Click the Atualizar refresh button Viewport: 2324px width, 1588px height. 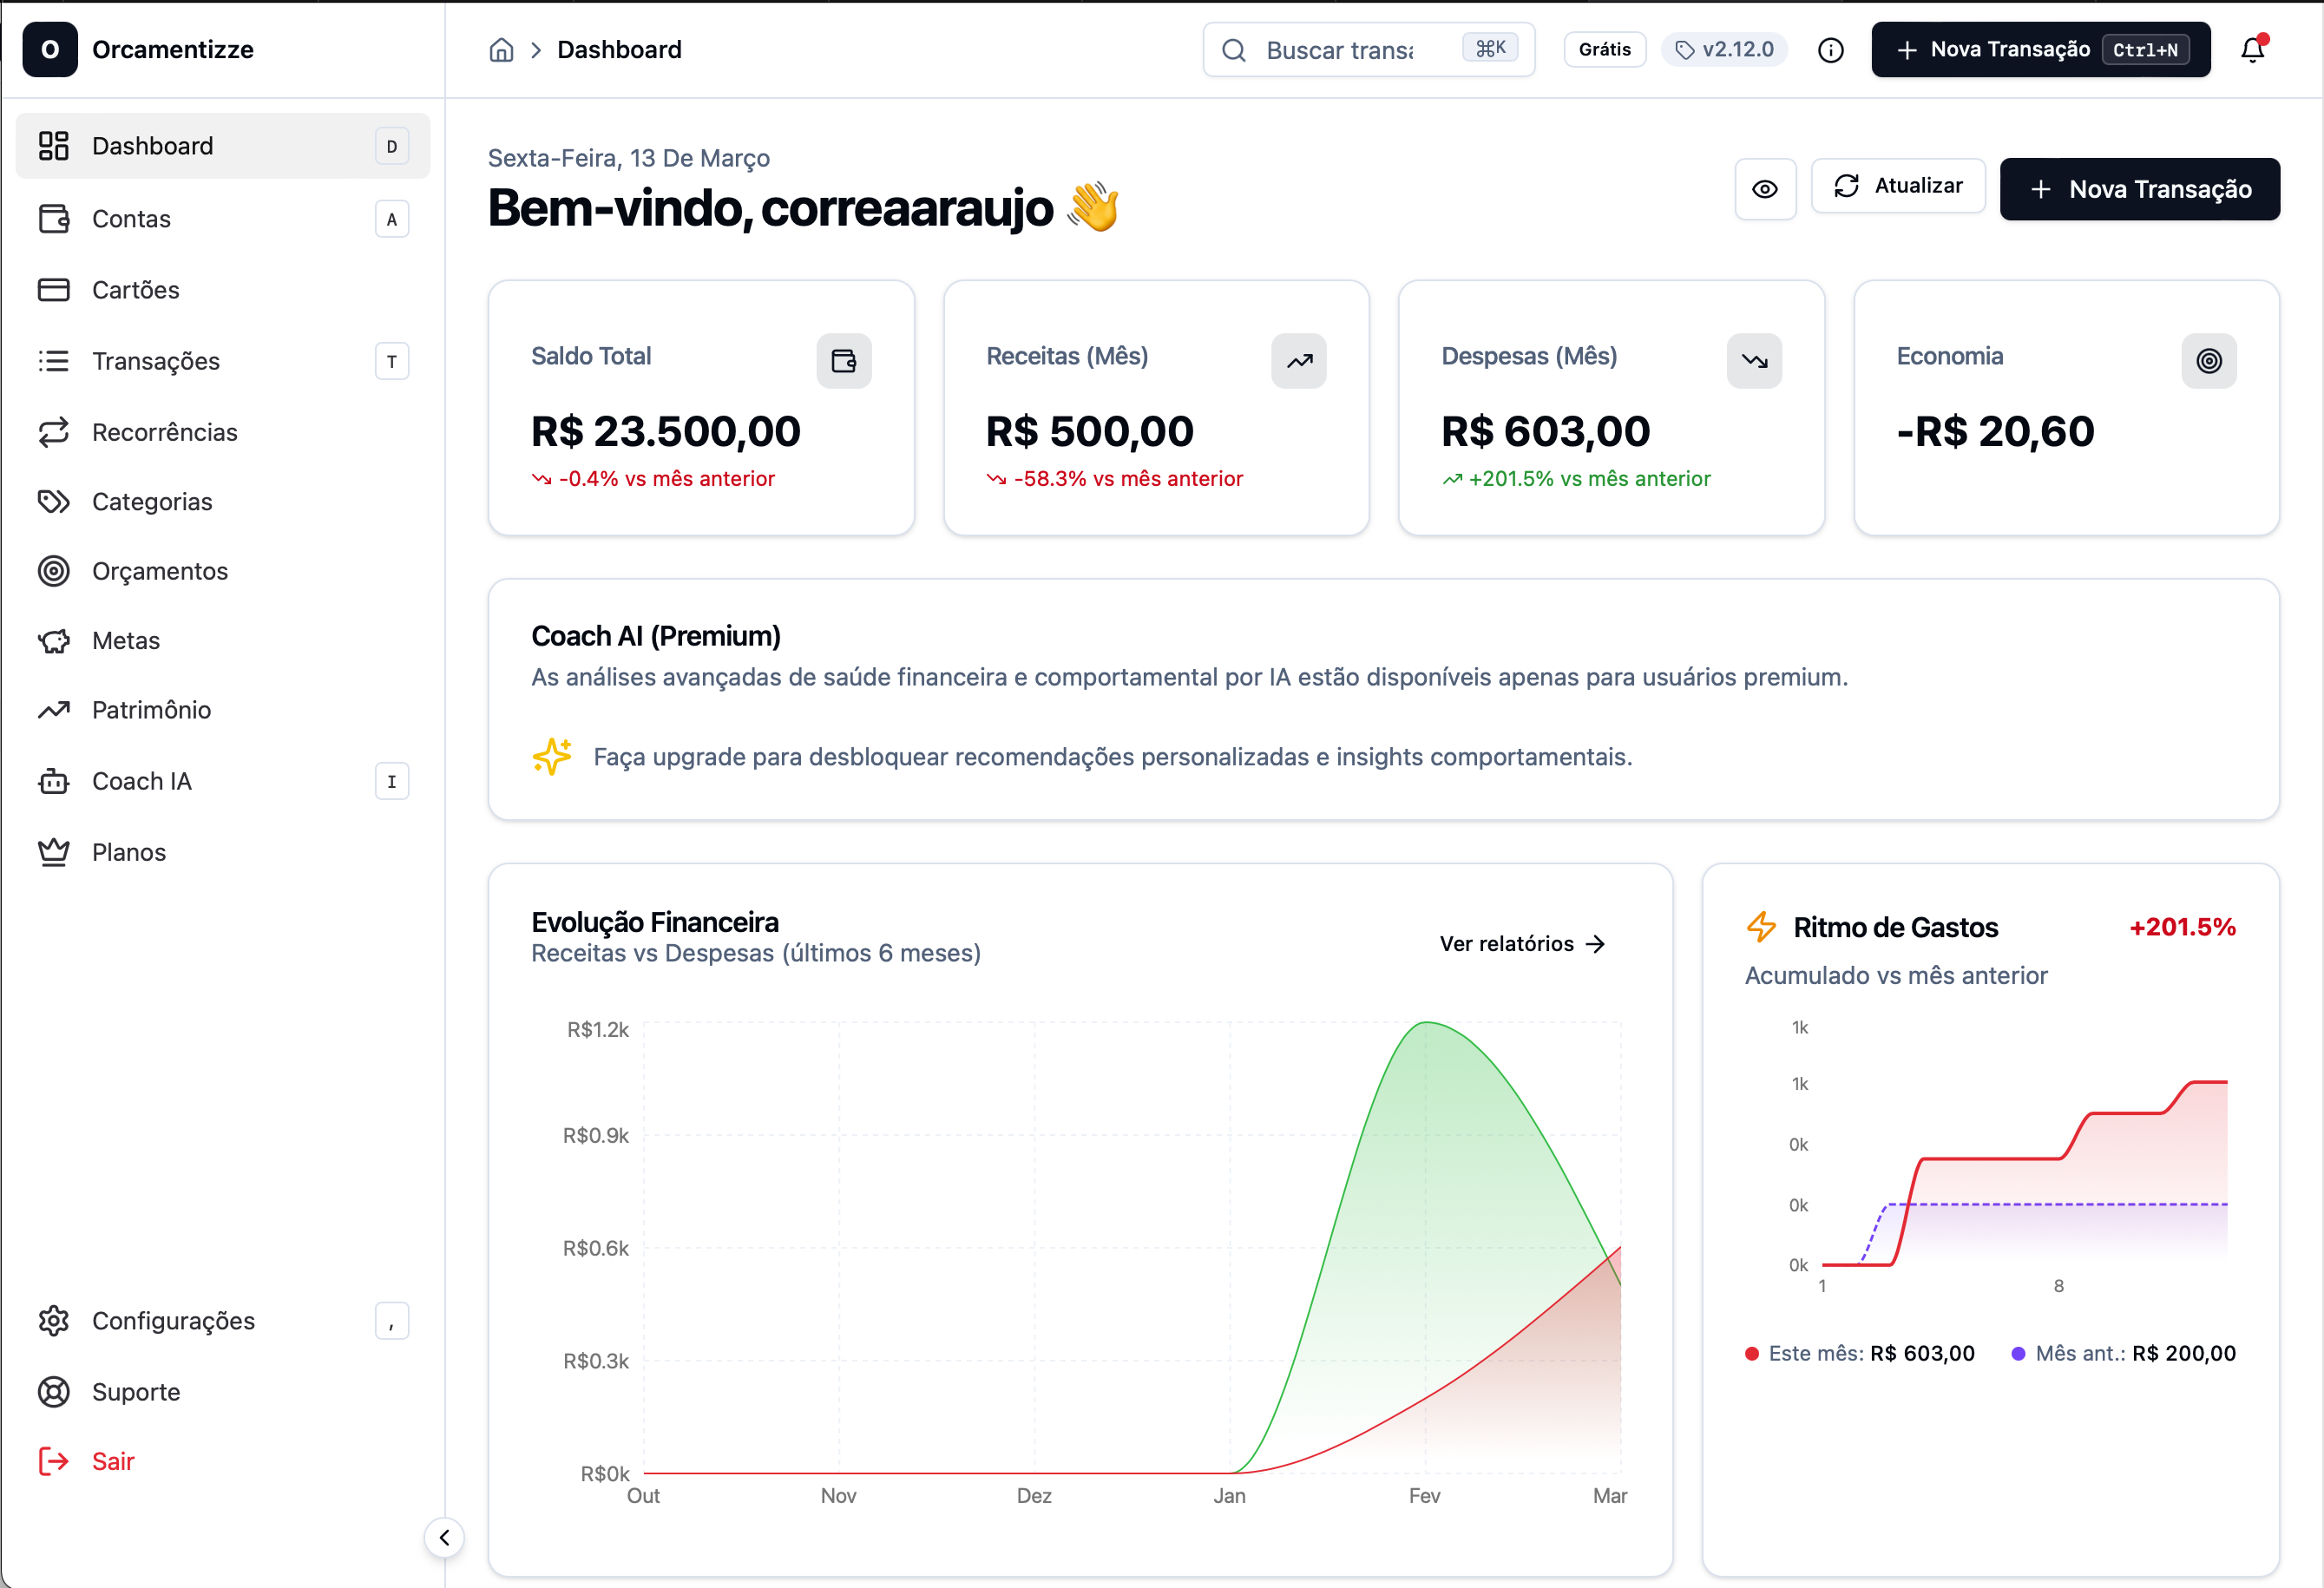[1897, 186]
